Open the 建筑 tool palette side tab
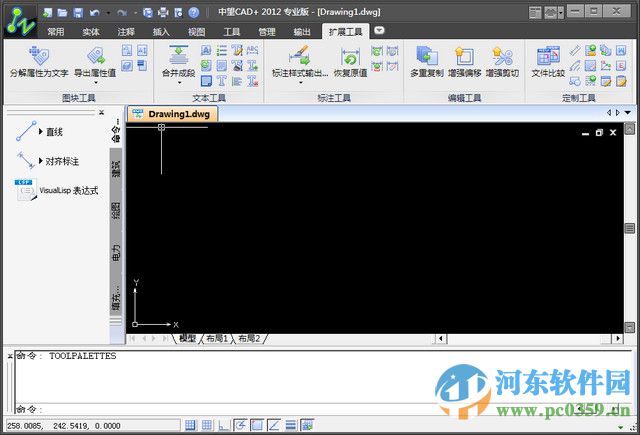Image resolution: width=640 pixels, height=435 pixels. click(116, 168)
